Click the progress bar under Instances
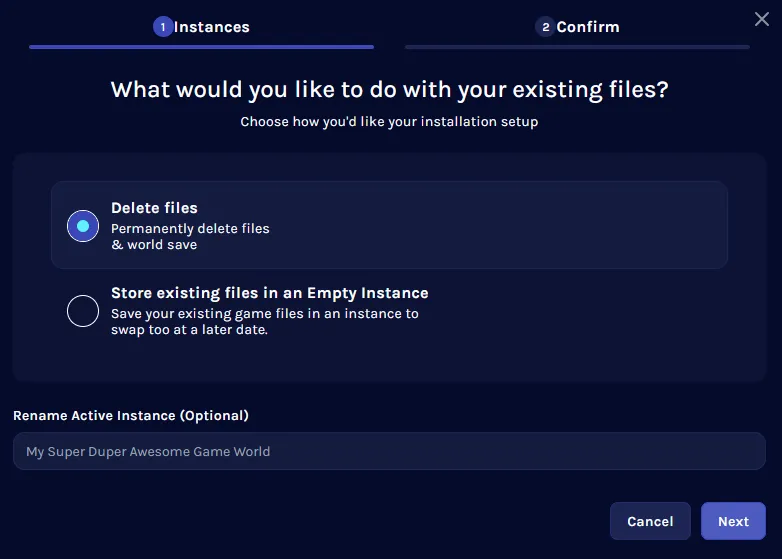 point(201,46)
